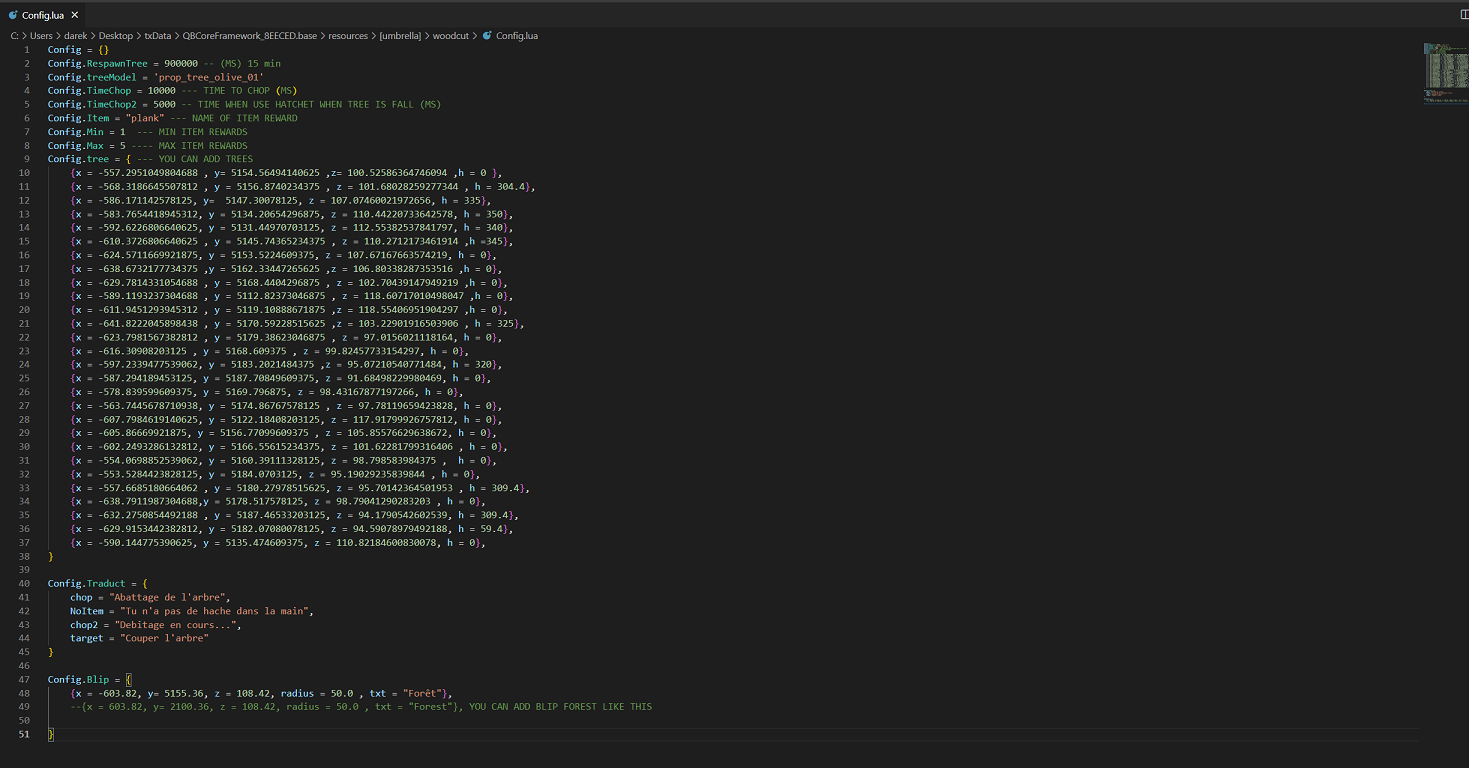
Task: Click the Lua icon in the breadcrumb
Action: pyautogui.click(x=487, y=35)
